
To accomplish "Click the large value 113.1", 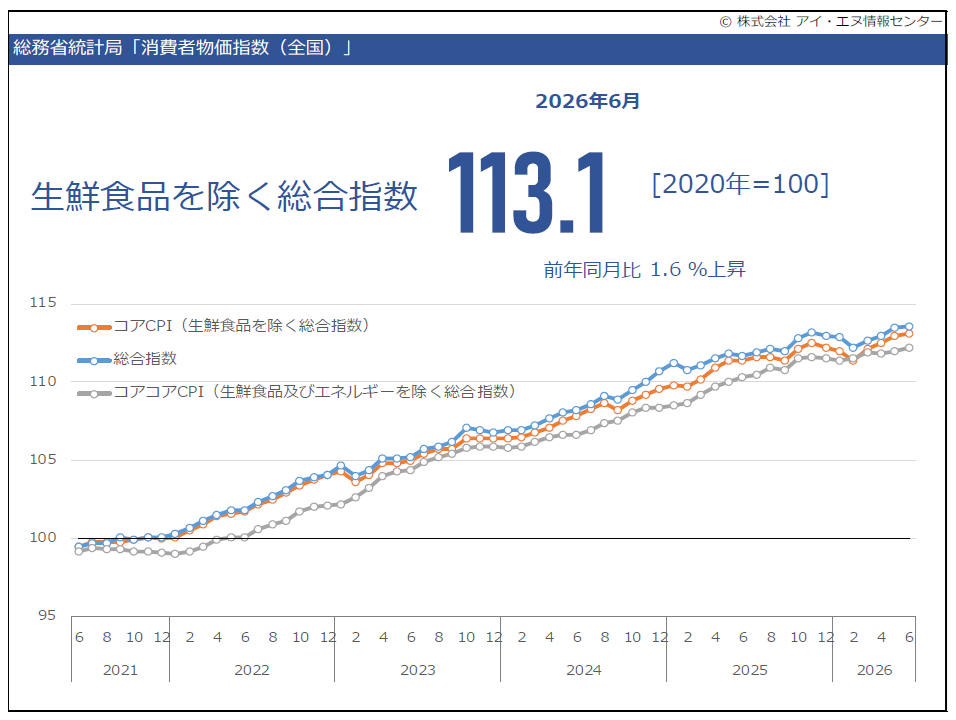I will 527,193.
